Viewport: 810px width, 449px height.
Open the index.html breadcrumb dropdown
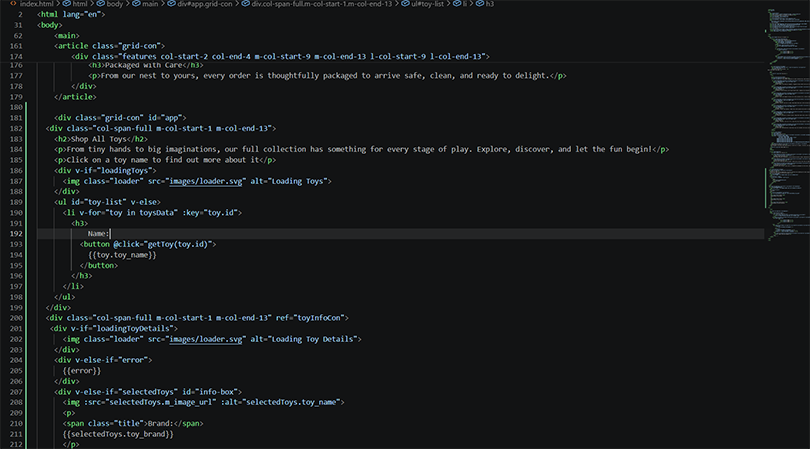coord(36,4)
